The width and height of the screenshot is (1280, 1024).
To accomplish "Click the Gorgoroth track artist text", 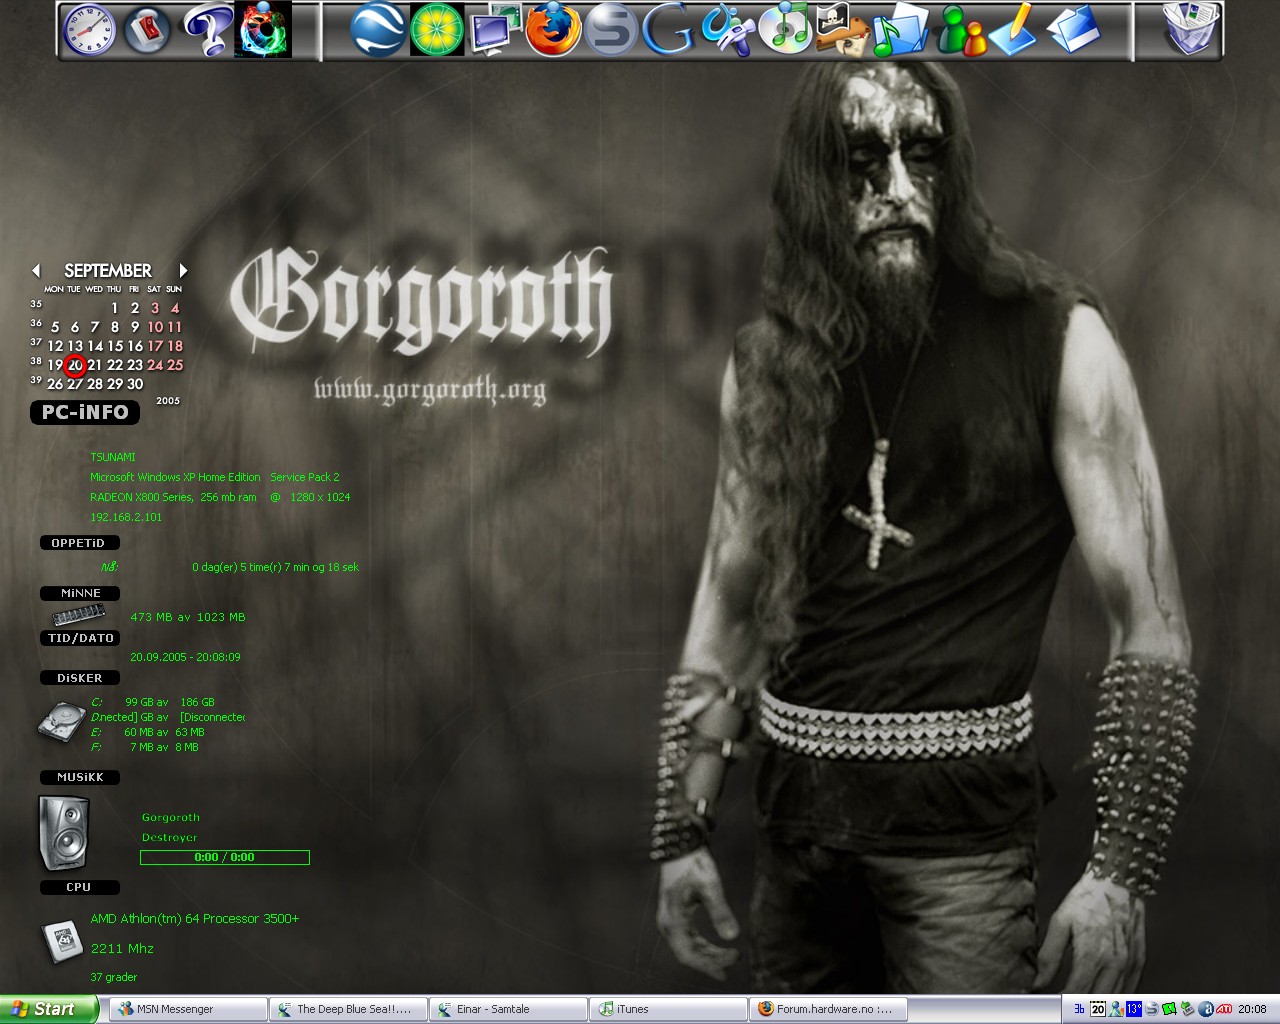I will pos(171,817).
